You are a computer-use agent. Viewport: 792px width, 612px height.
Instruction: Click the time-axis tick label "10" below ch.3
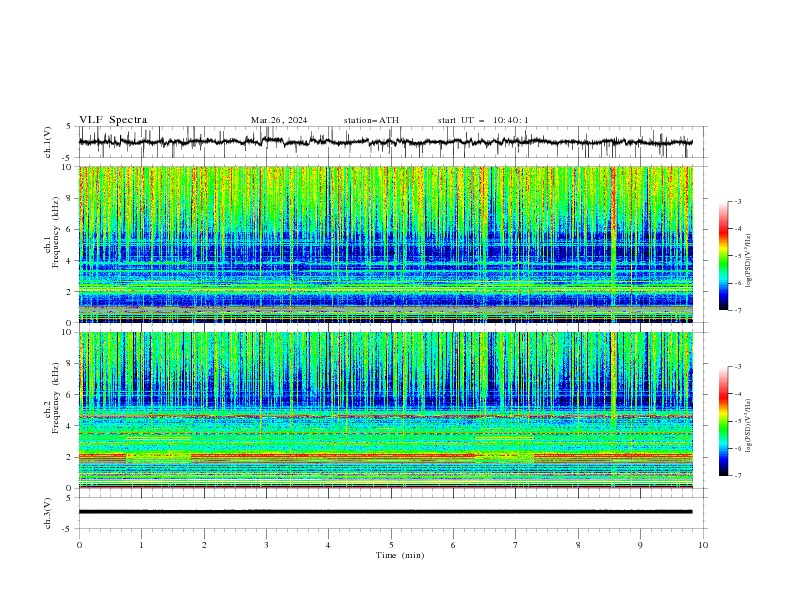click(x=703, y=545)
